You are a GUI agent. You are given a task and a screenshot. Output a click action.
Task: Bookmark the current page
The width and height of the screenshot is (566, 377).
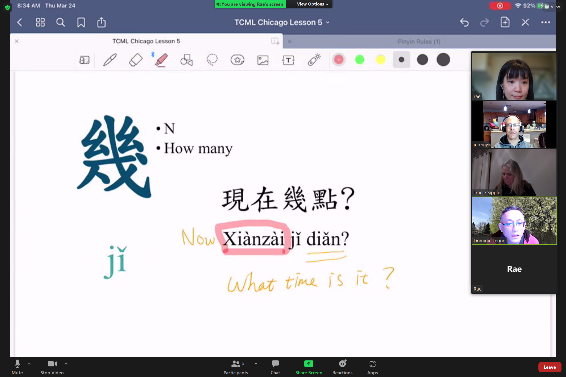81,22
